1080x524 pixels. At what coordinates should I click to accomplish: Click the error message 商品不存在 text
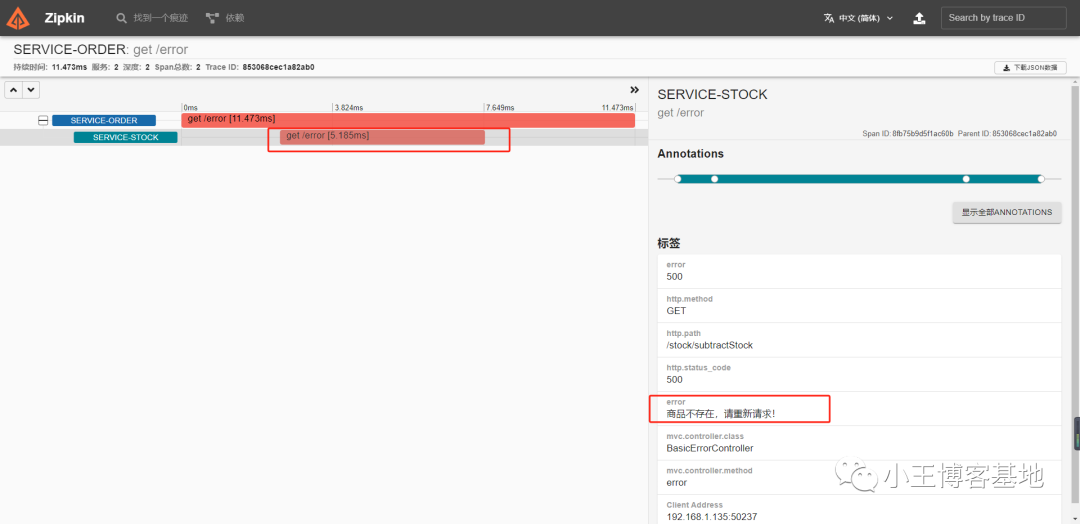[720, 414]
